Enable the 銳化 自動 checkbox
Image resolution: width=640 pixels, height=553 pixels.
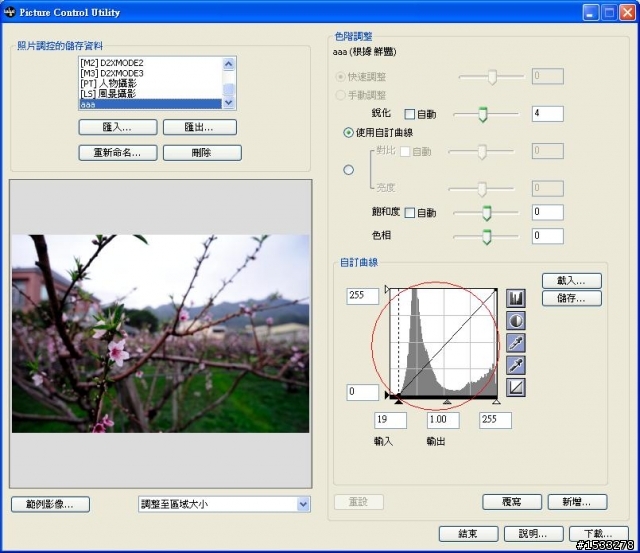(x=409, y=114)
